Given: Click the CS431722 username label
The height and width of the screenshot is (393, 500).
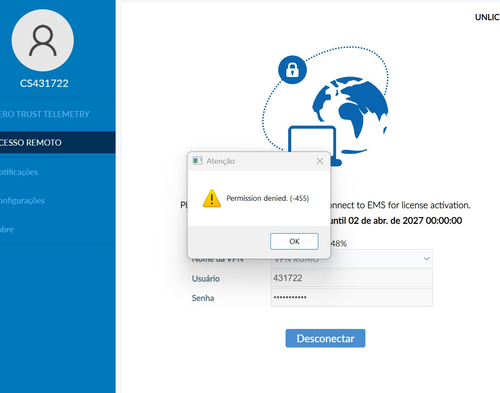Looking at the screenshot, I should [x=44, y=83].
